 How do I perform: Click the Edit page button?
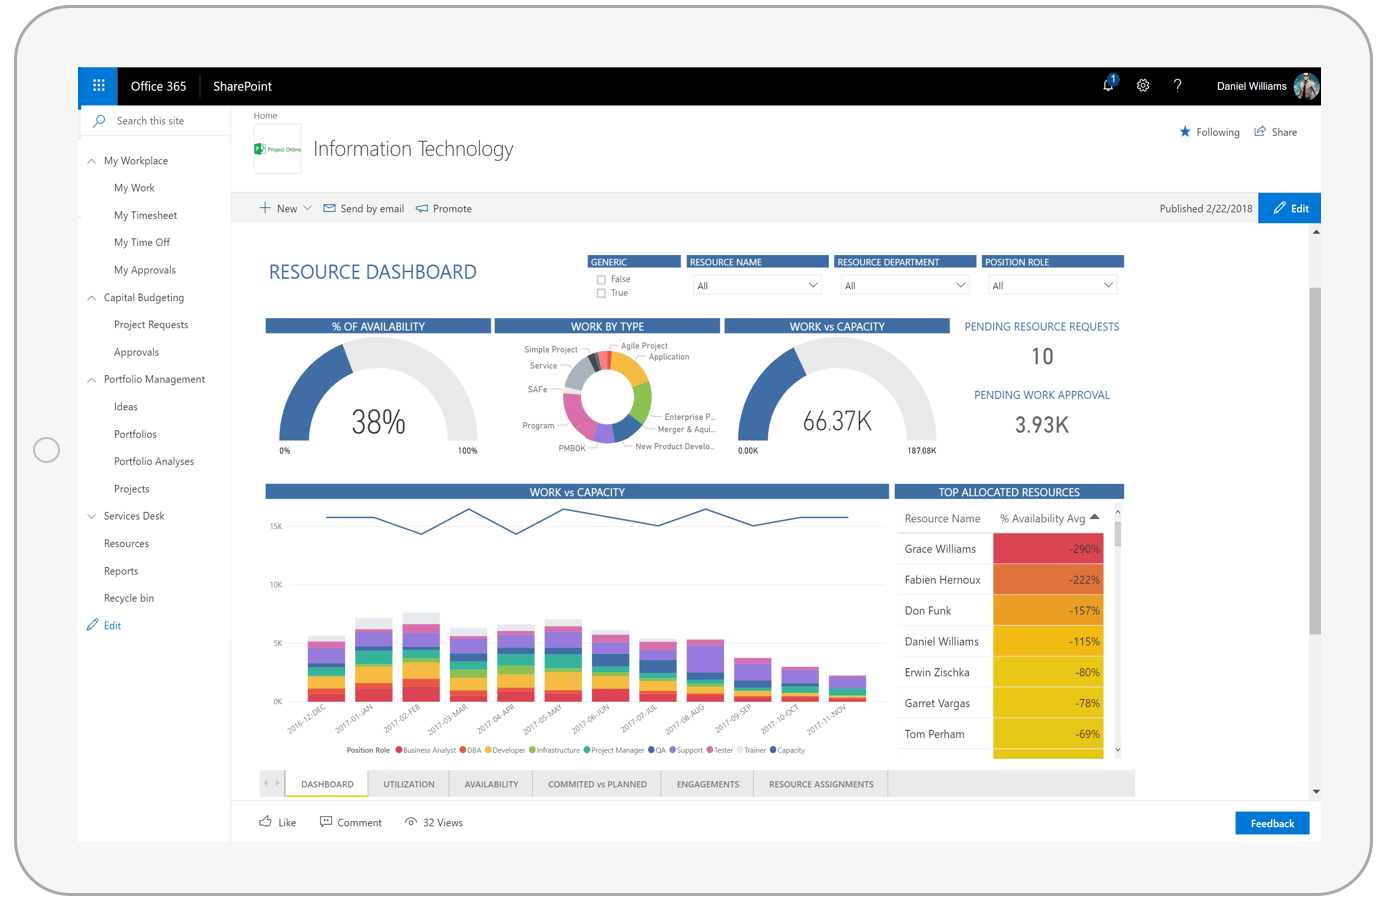[x=1290, y=208]
